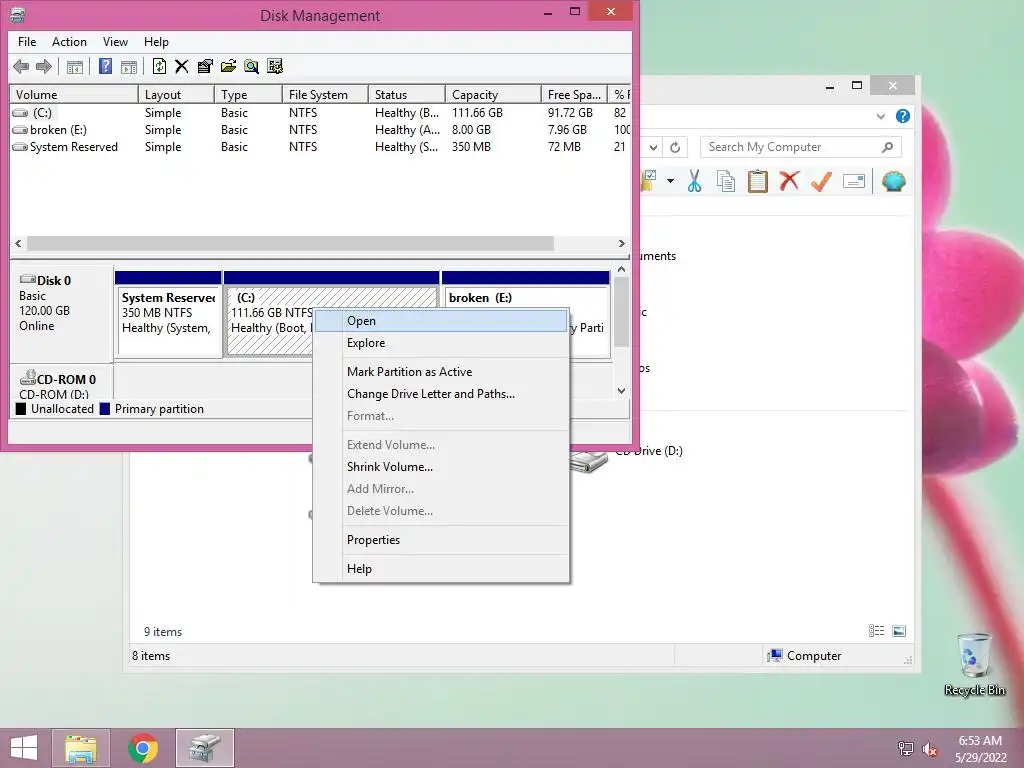Open the Action menu

click(x=69, y=42)
